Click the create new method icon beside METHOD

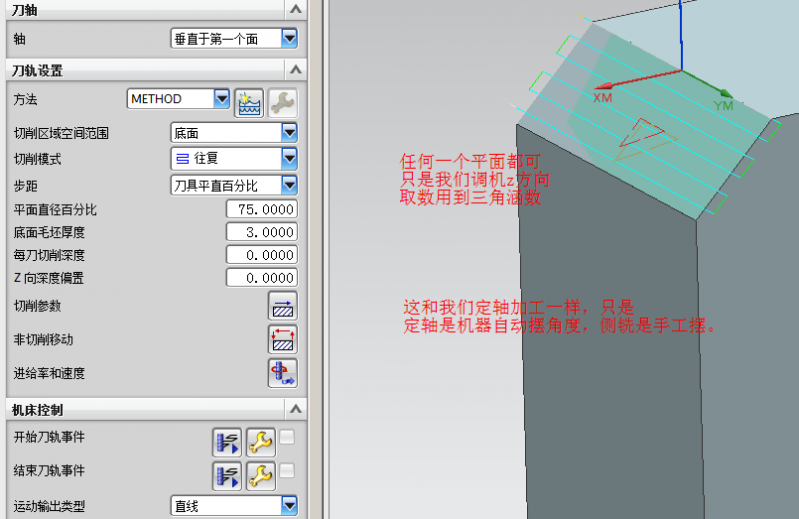[248, 100]
